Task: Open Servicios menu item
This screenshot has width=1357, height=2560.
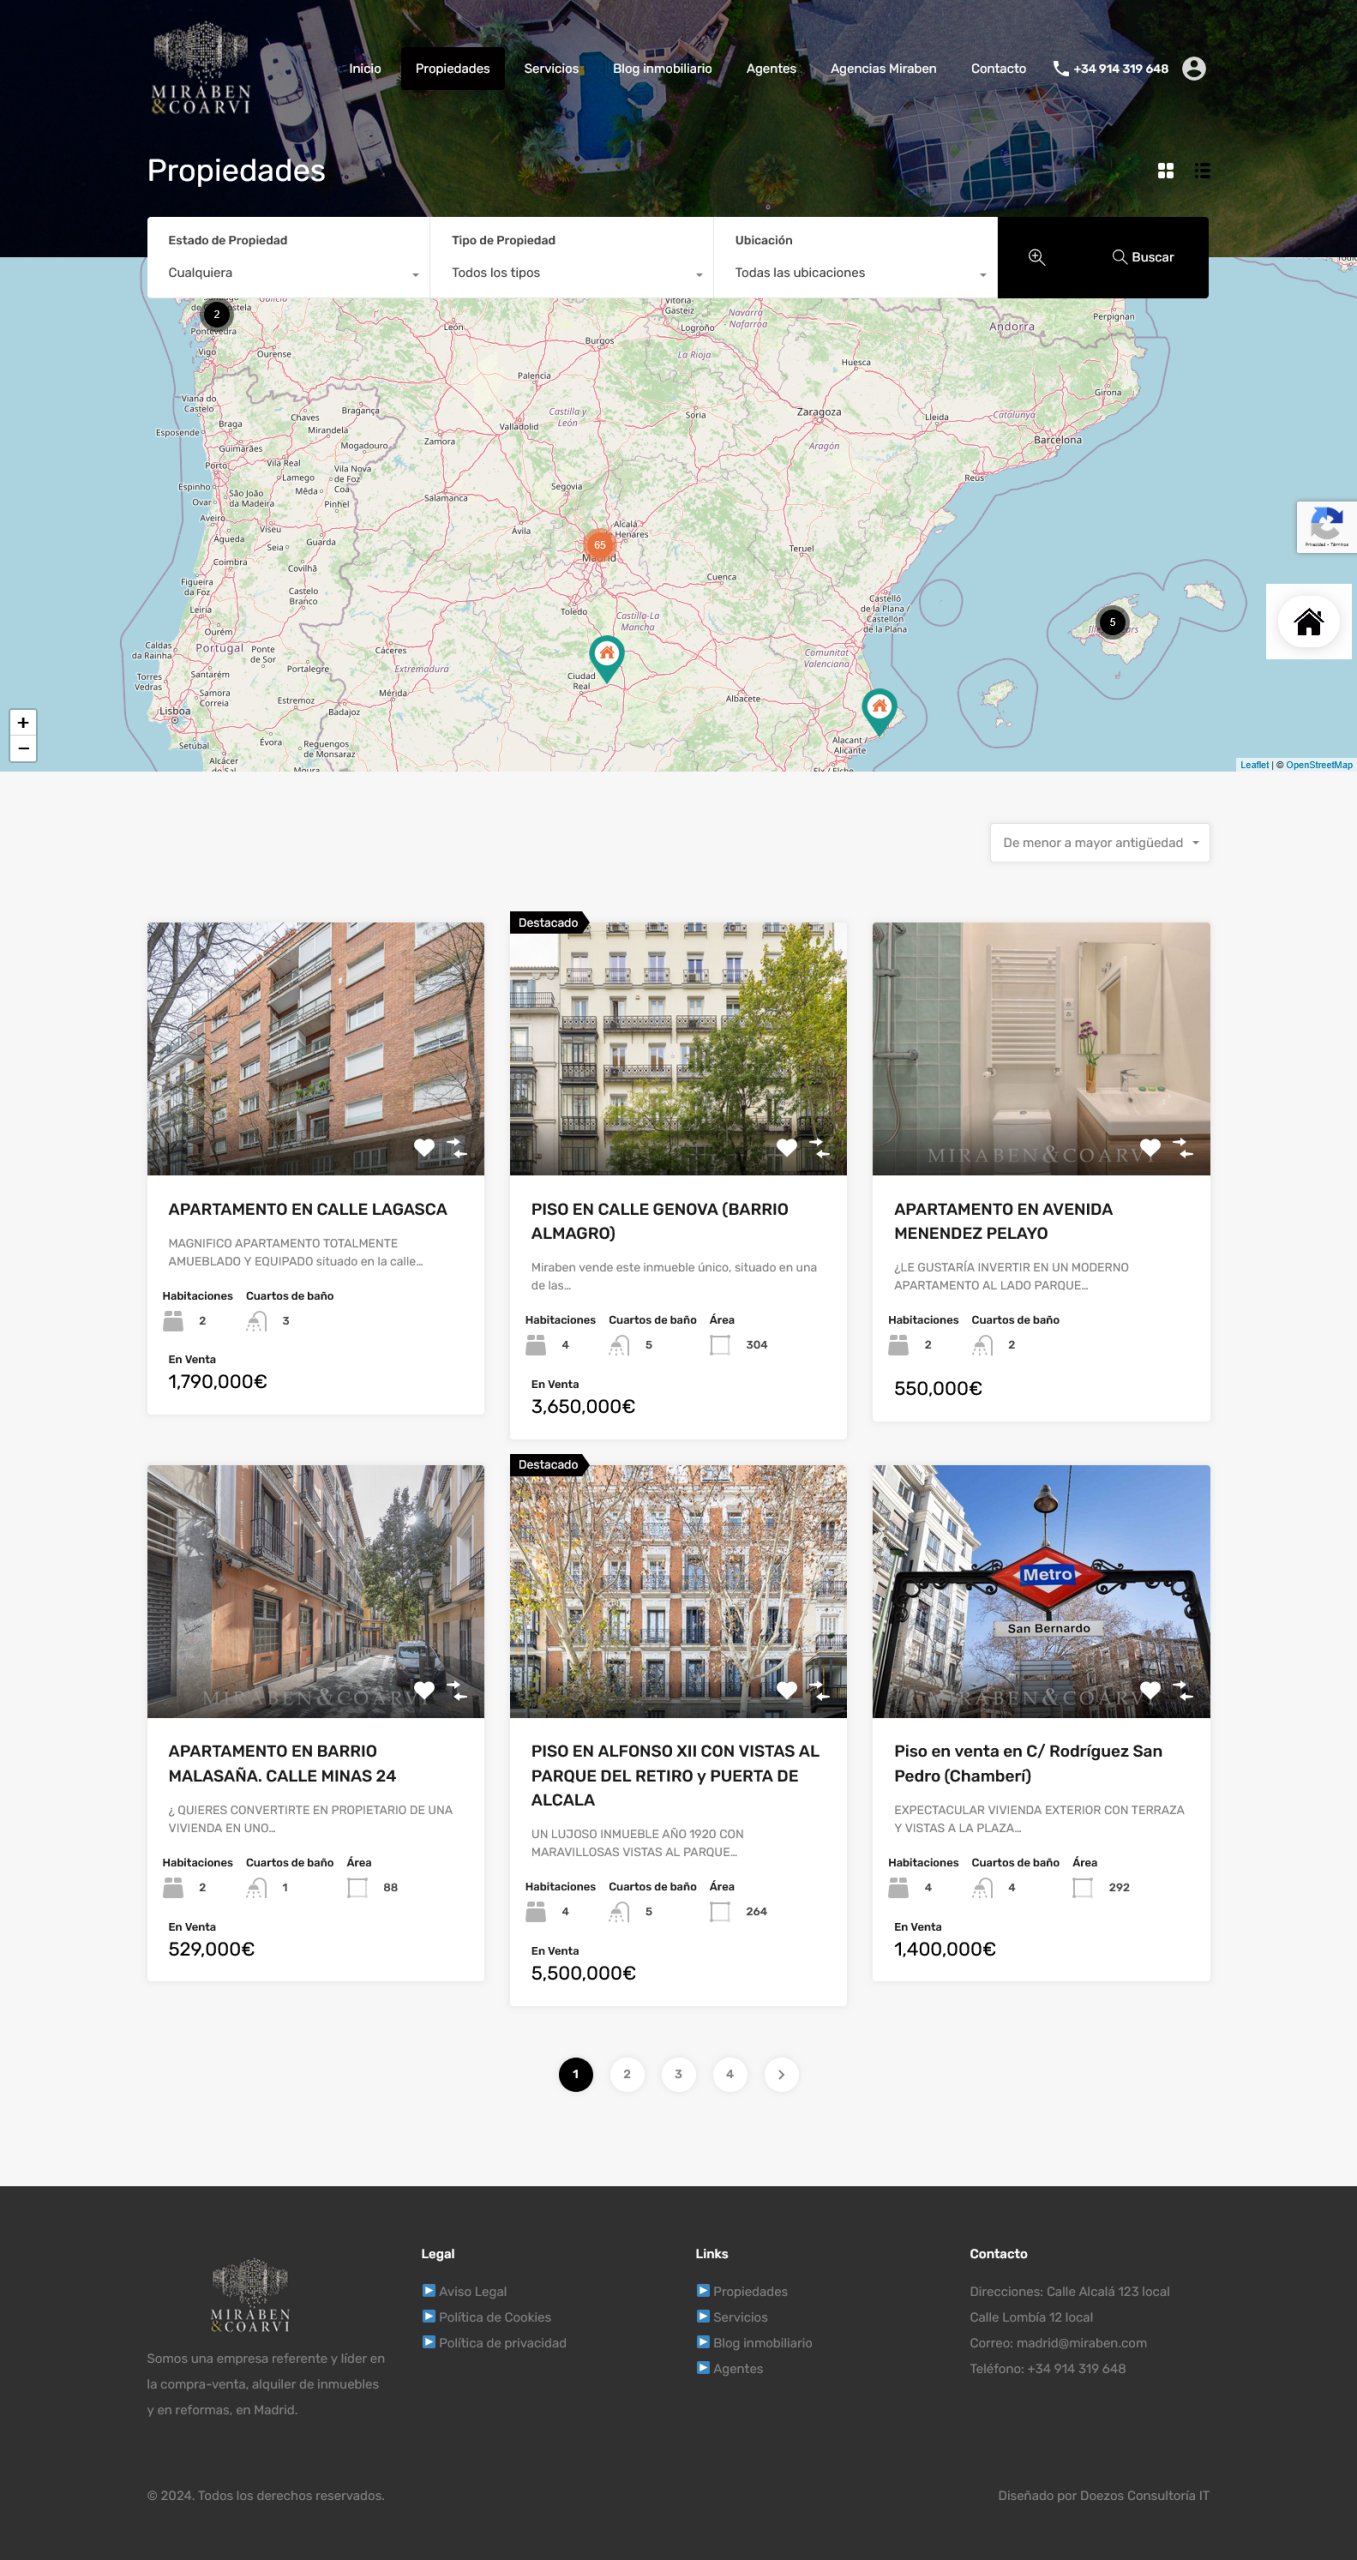Action: point(551,69)
